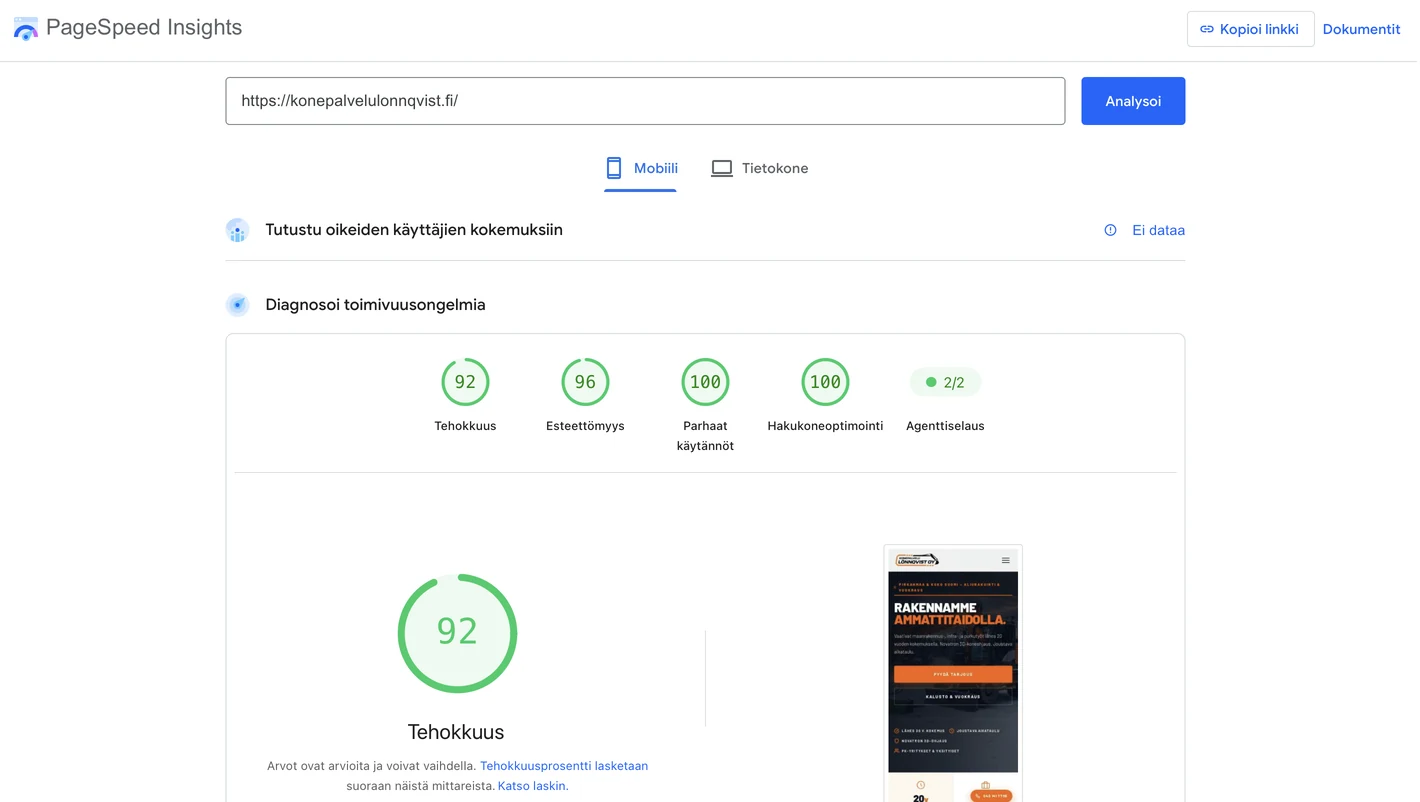1420x802 pixels.
Task: Click the link icon in Kopioi linkki
Action: [x=1207, y=29]
